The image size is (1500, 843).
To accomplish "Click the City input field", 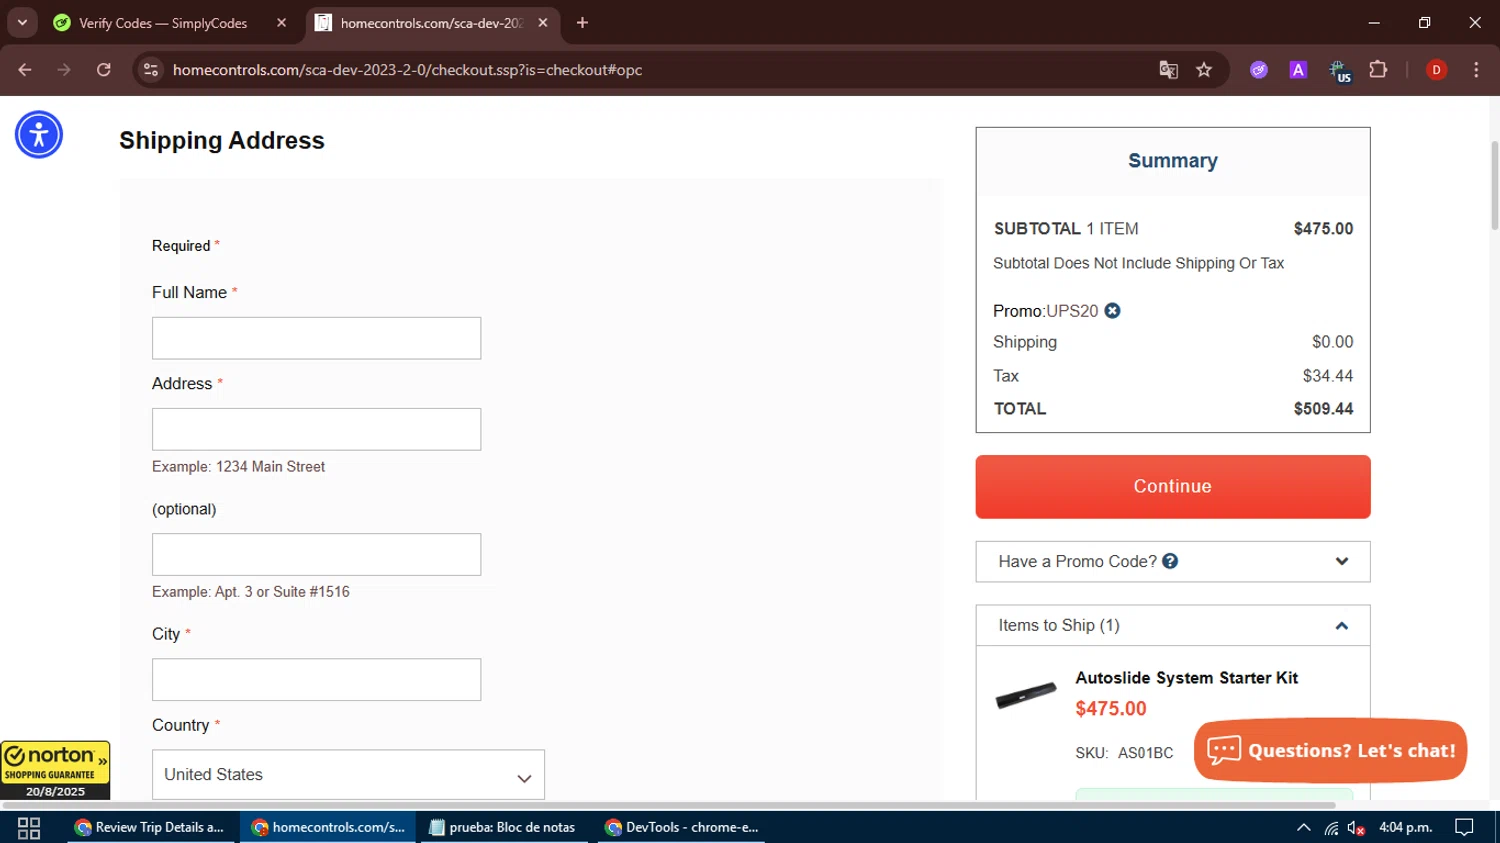I will pos(316,680).
